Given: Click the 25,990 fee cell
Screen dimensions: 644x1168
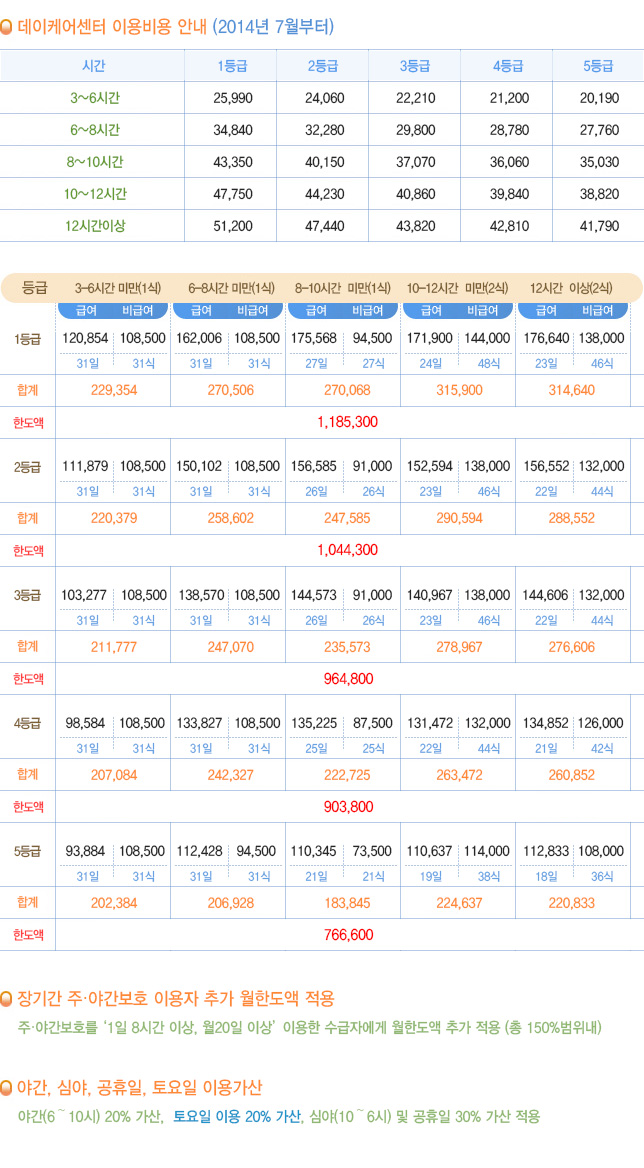Looking at the screenshot, I should tap(233, 98).
